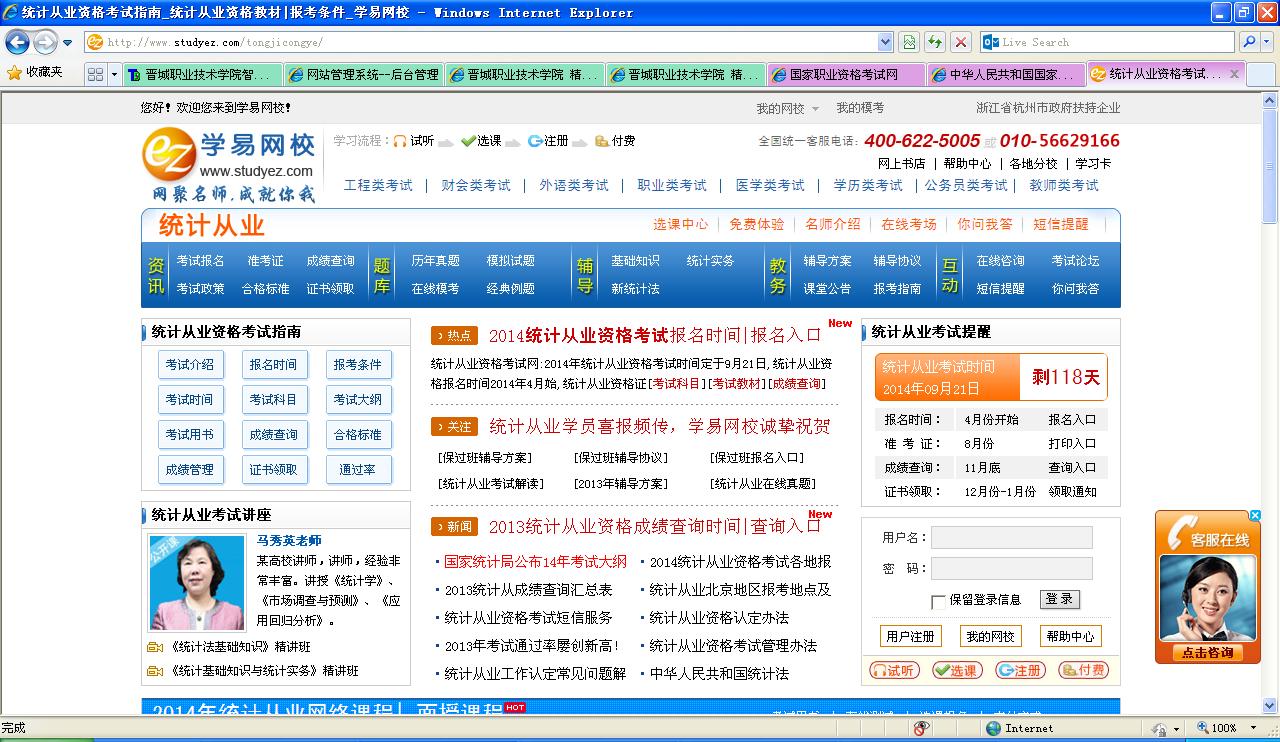The image size is (1280, 742).
Task: Click the 报考条件 guide button
Action: (x=358, y=365)
